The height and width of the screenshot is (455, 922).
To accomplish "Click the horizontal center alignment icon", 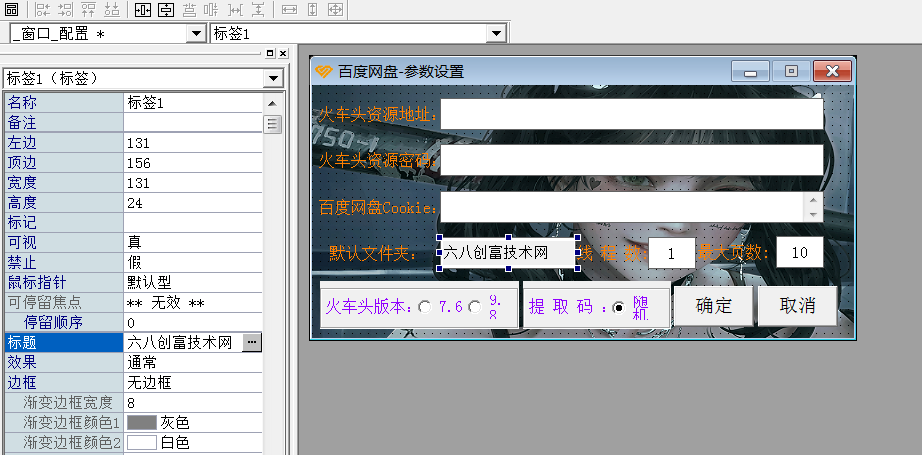I will pos(189,9).
